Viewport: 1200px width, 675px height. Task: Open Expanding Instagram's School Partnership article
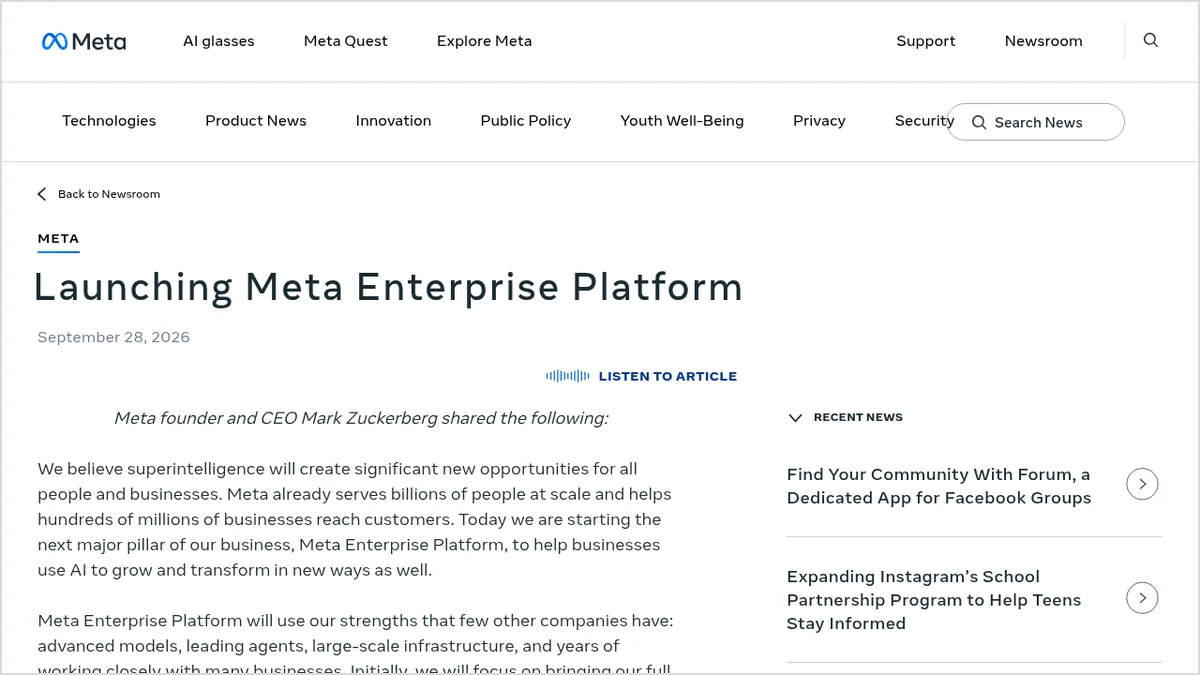coord(934,600)
